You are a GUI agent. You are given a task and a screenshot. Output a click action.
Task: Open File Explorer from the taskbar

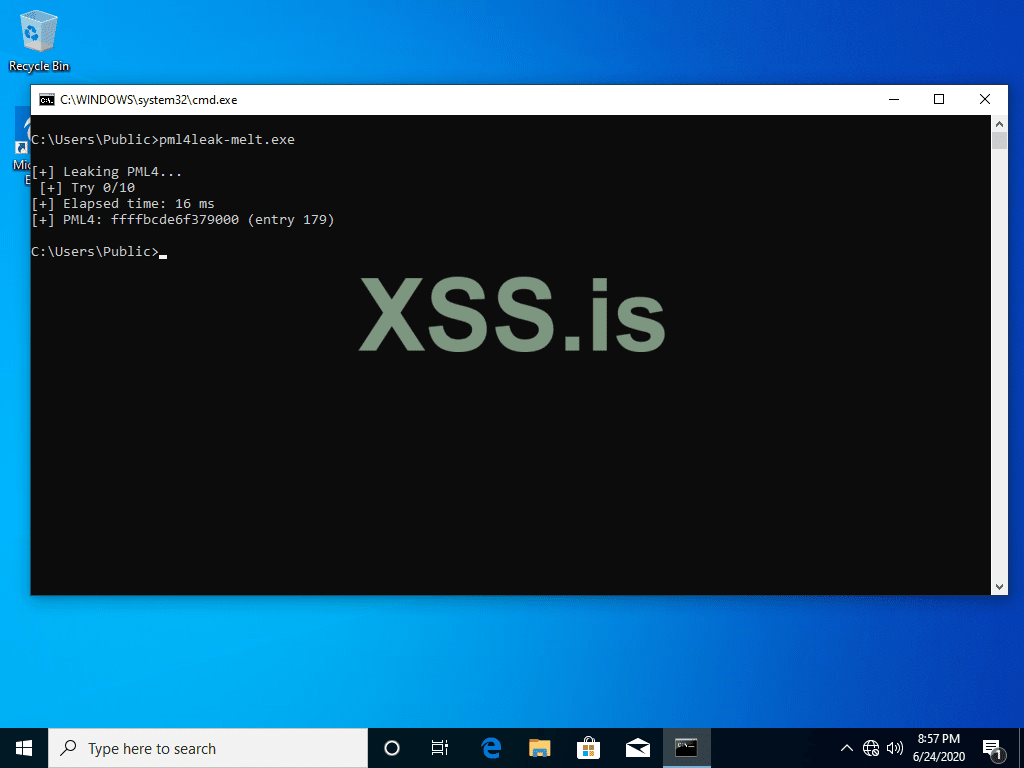539,748
